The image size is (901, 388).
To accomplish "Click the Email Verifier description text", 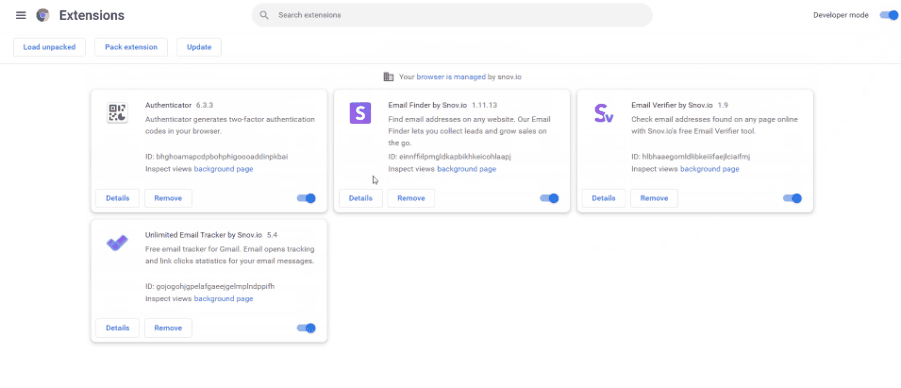I will point(714,125).
